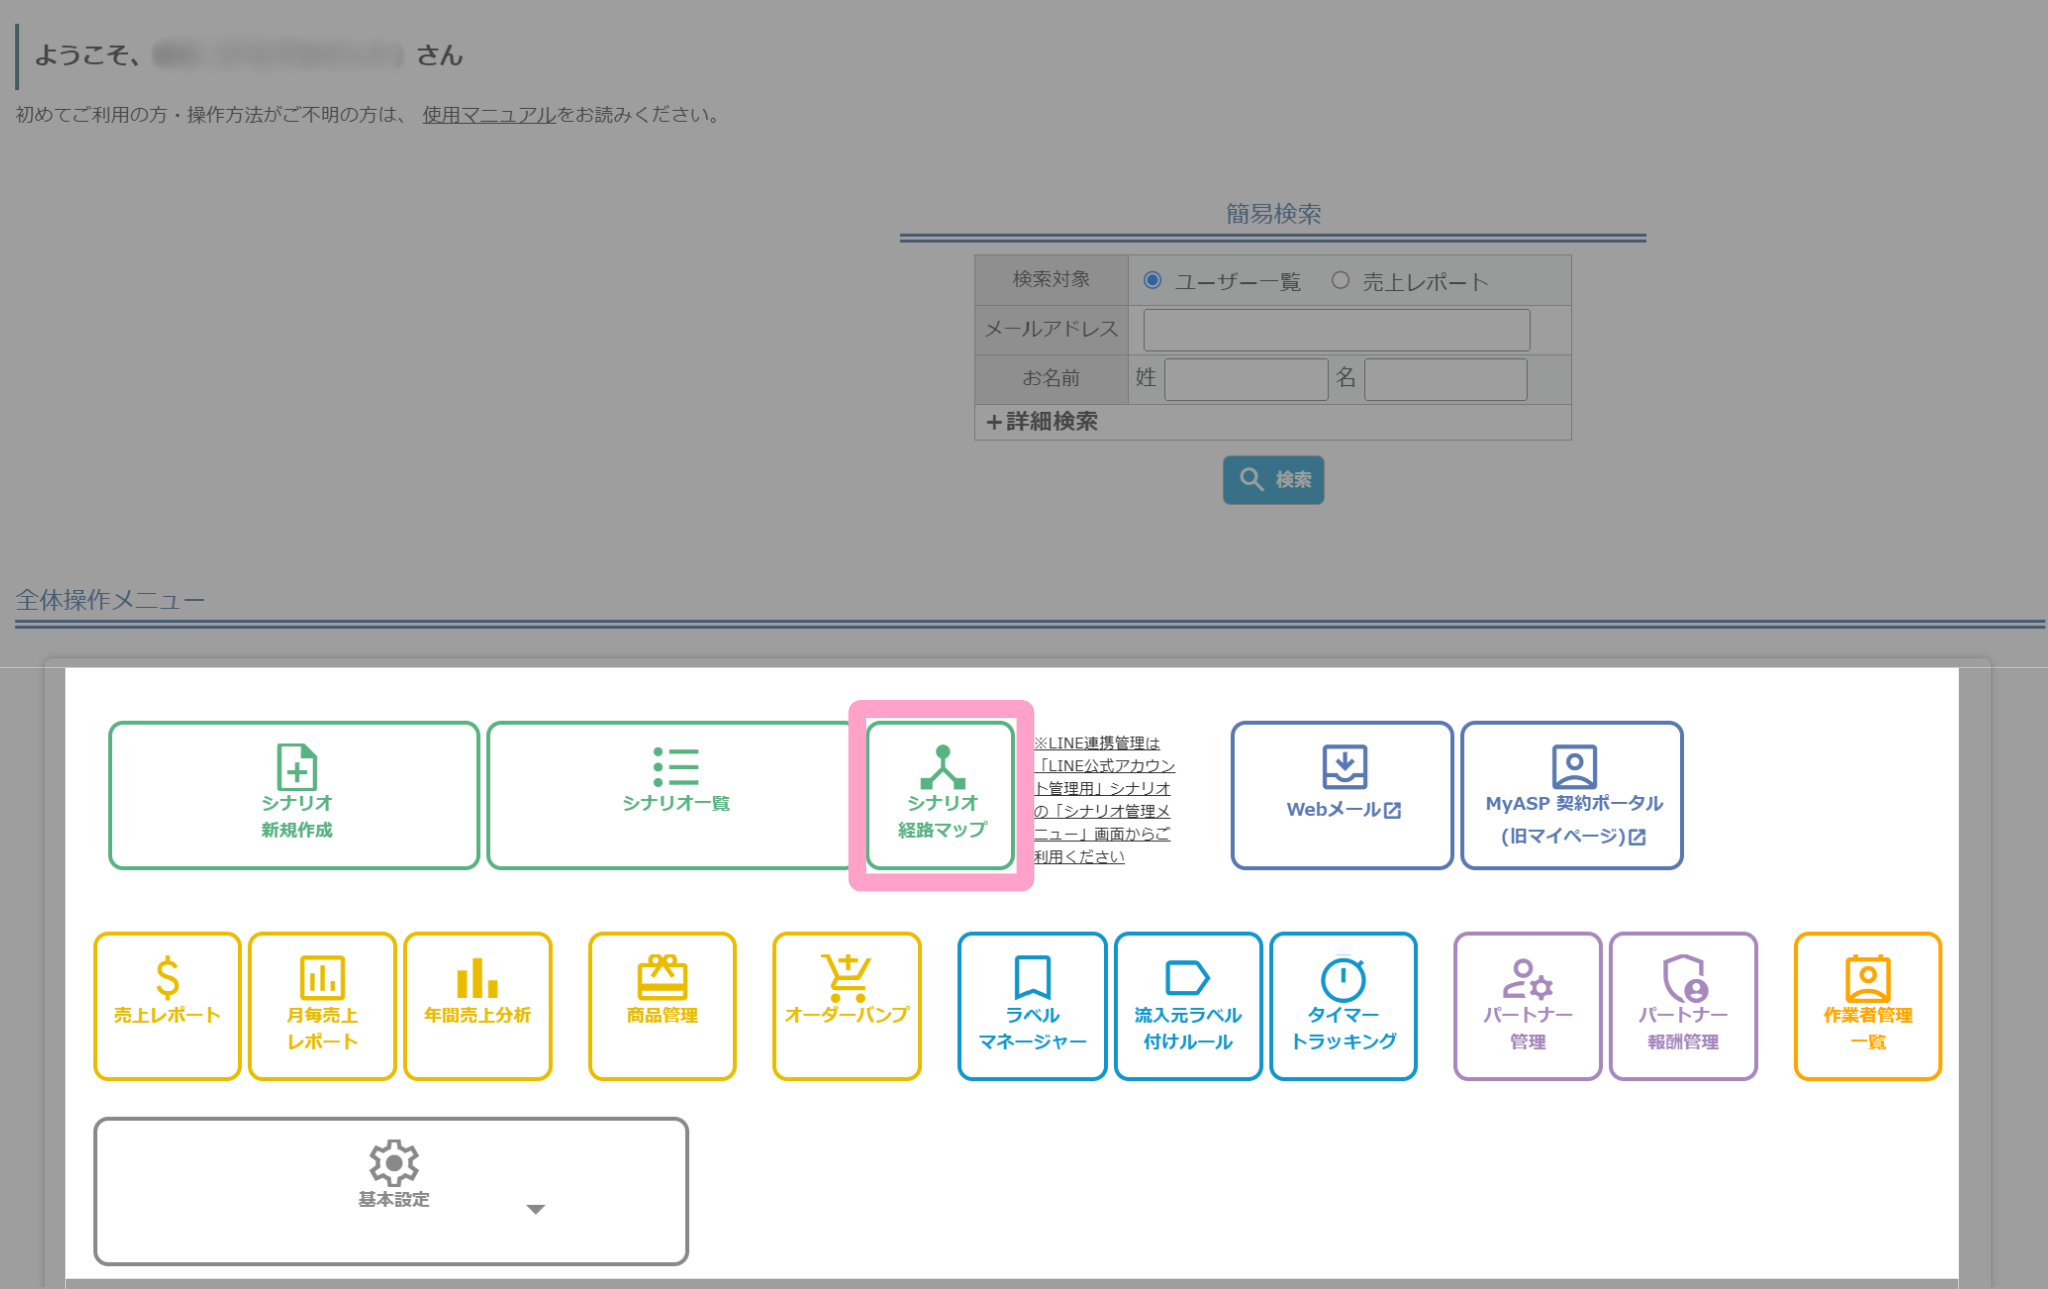The height and width of the screenshot is (1289, 2048).
Task: Open MyASP 契約ポータル tile
Action: (x=1572, y=795)
